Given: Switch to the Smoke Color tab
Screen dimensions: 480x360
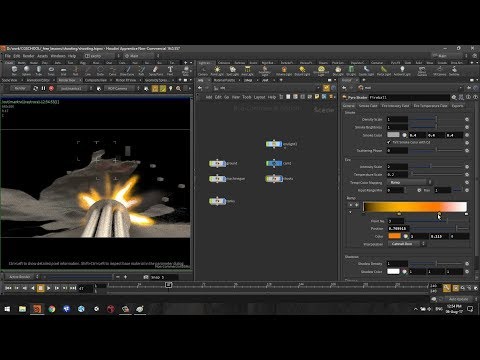Looking at the screenshot, I should pos(368,106).
